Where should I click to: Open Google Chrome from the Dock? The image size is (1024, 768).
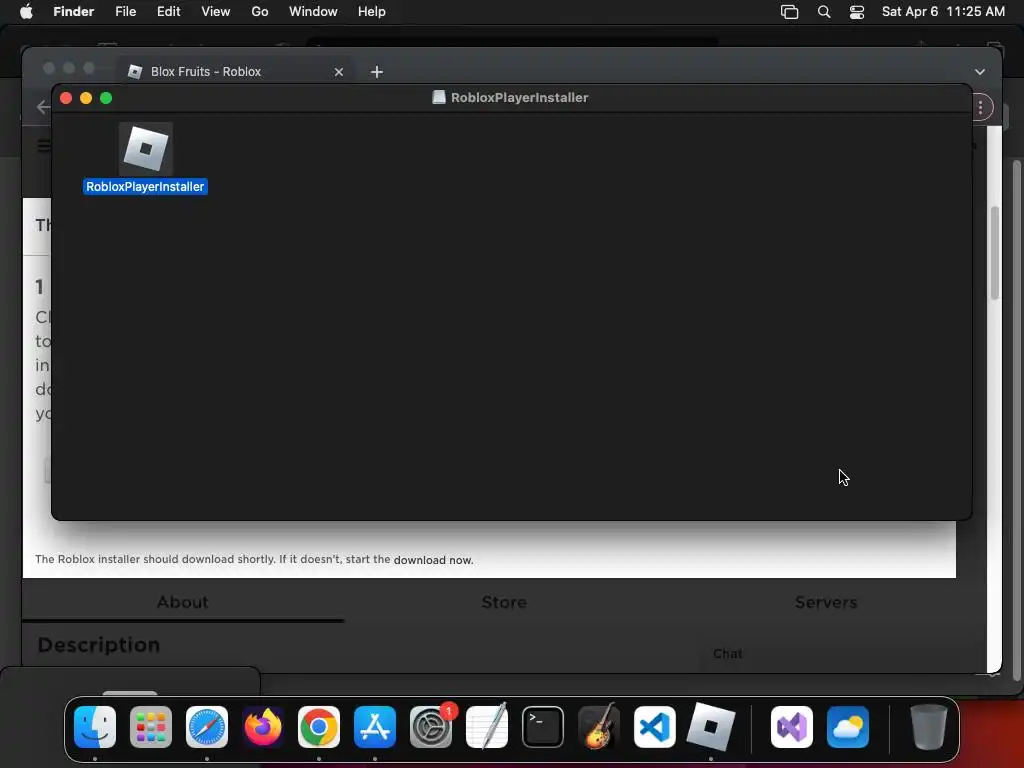click(319, 727)
